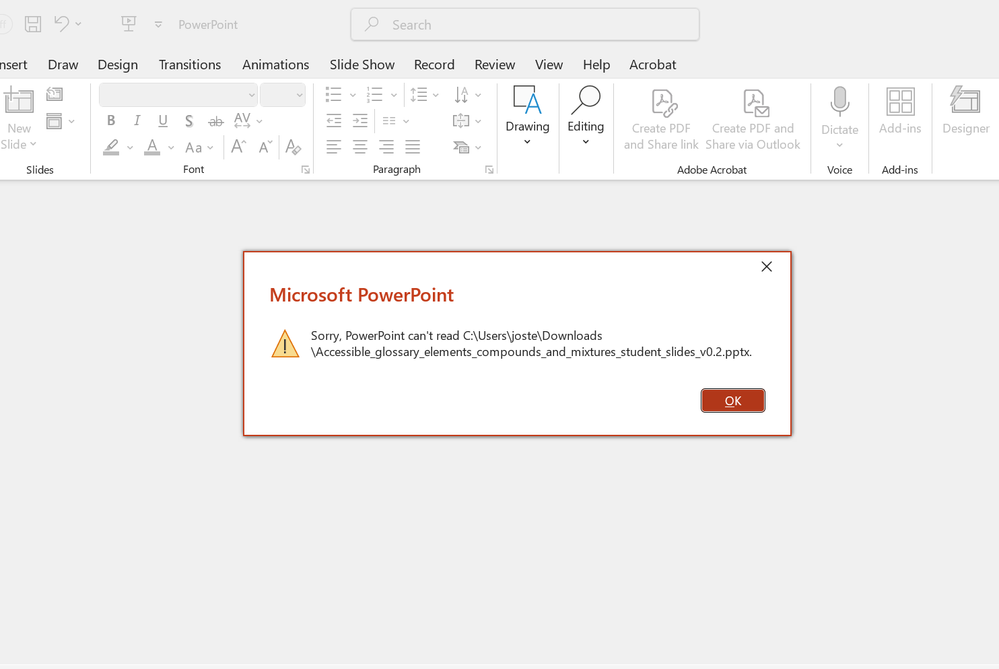Click the Text Direction icon
The image size is (999, 669).
click(461, 95)
